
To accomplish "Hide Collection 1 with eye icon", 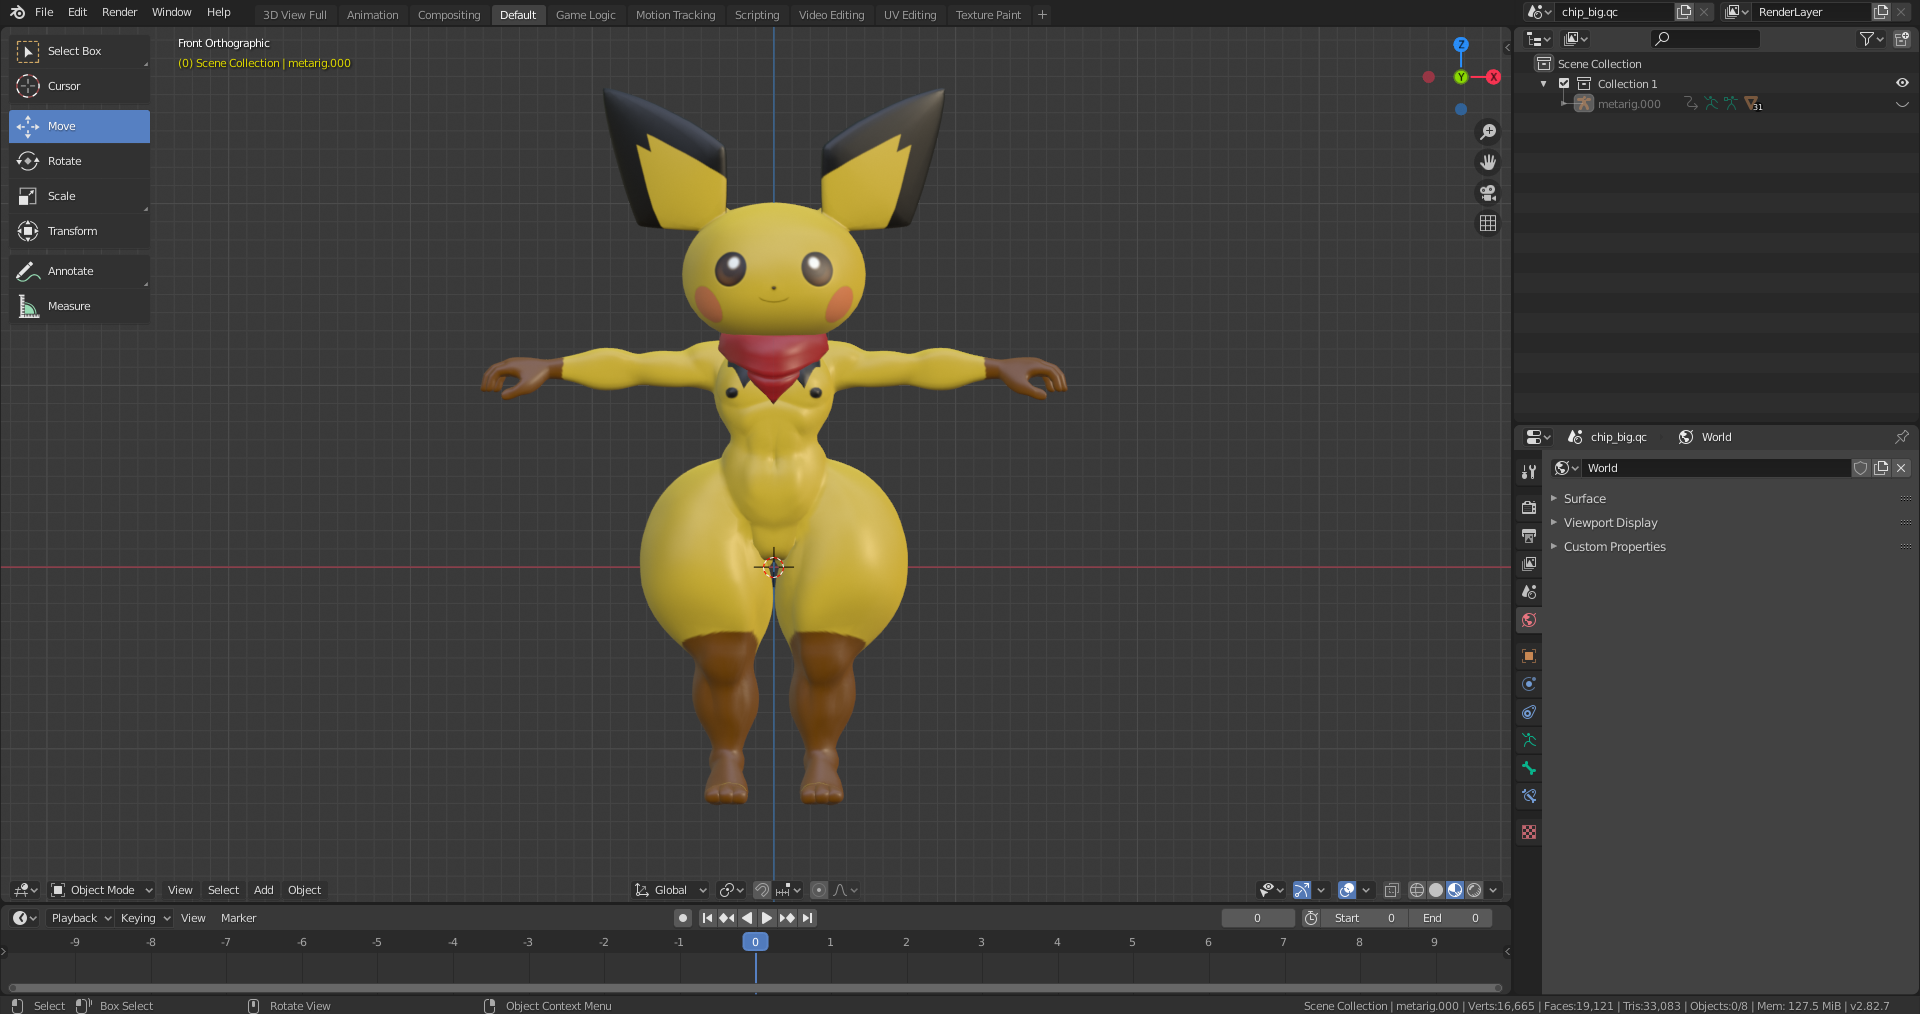I will [x=1902, y=84].
